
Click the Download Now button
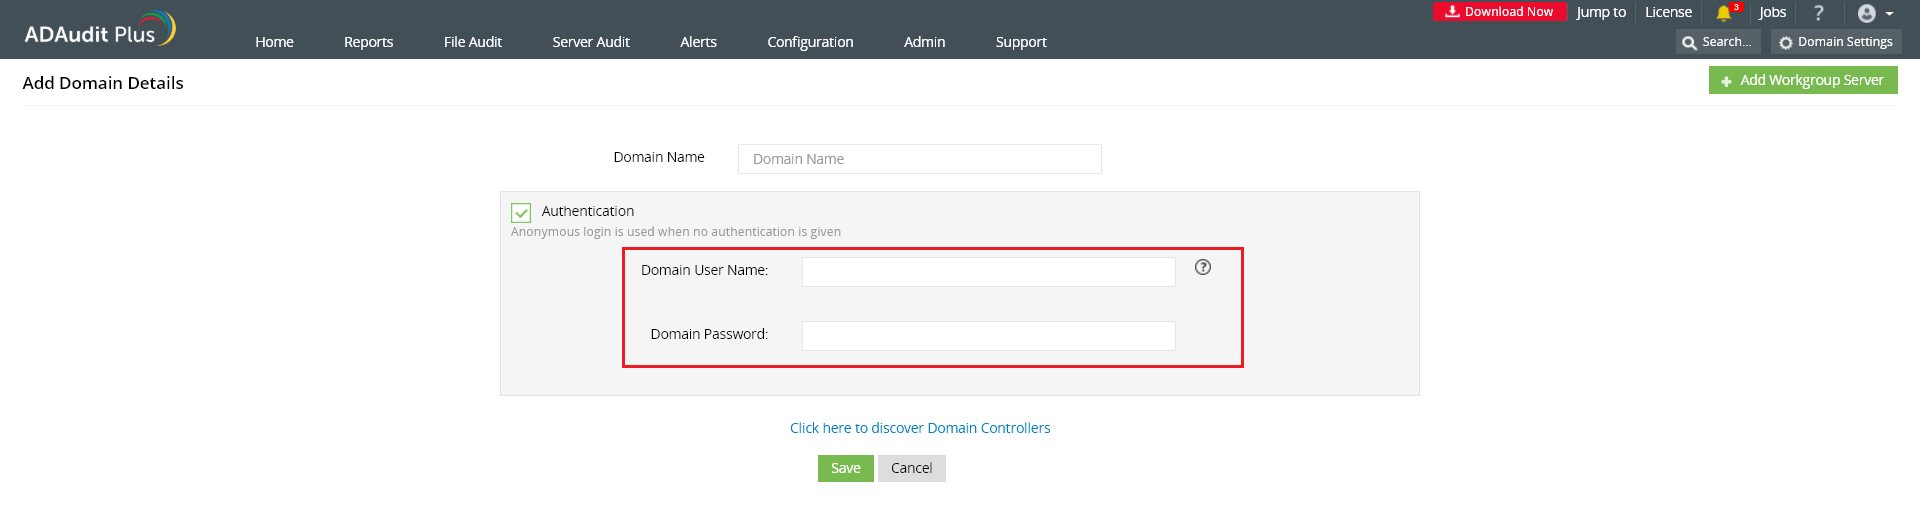click(x=1499, y=12)
